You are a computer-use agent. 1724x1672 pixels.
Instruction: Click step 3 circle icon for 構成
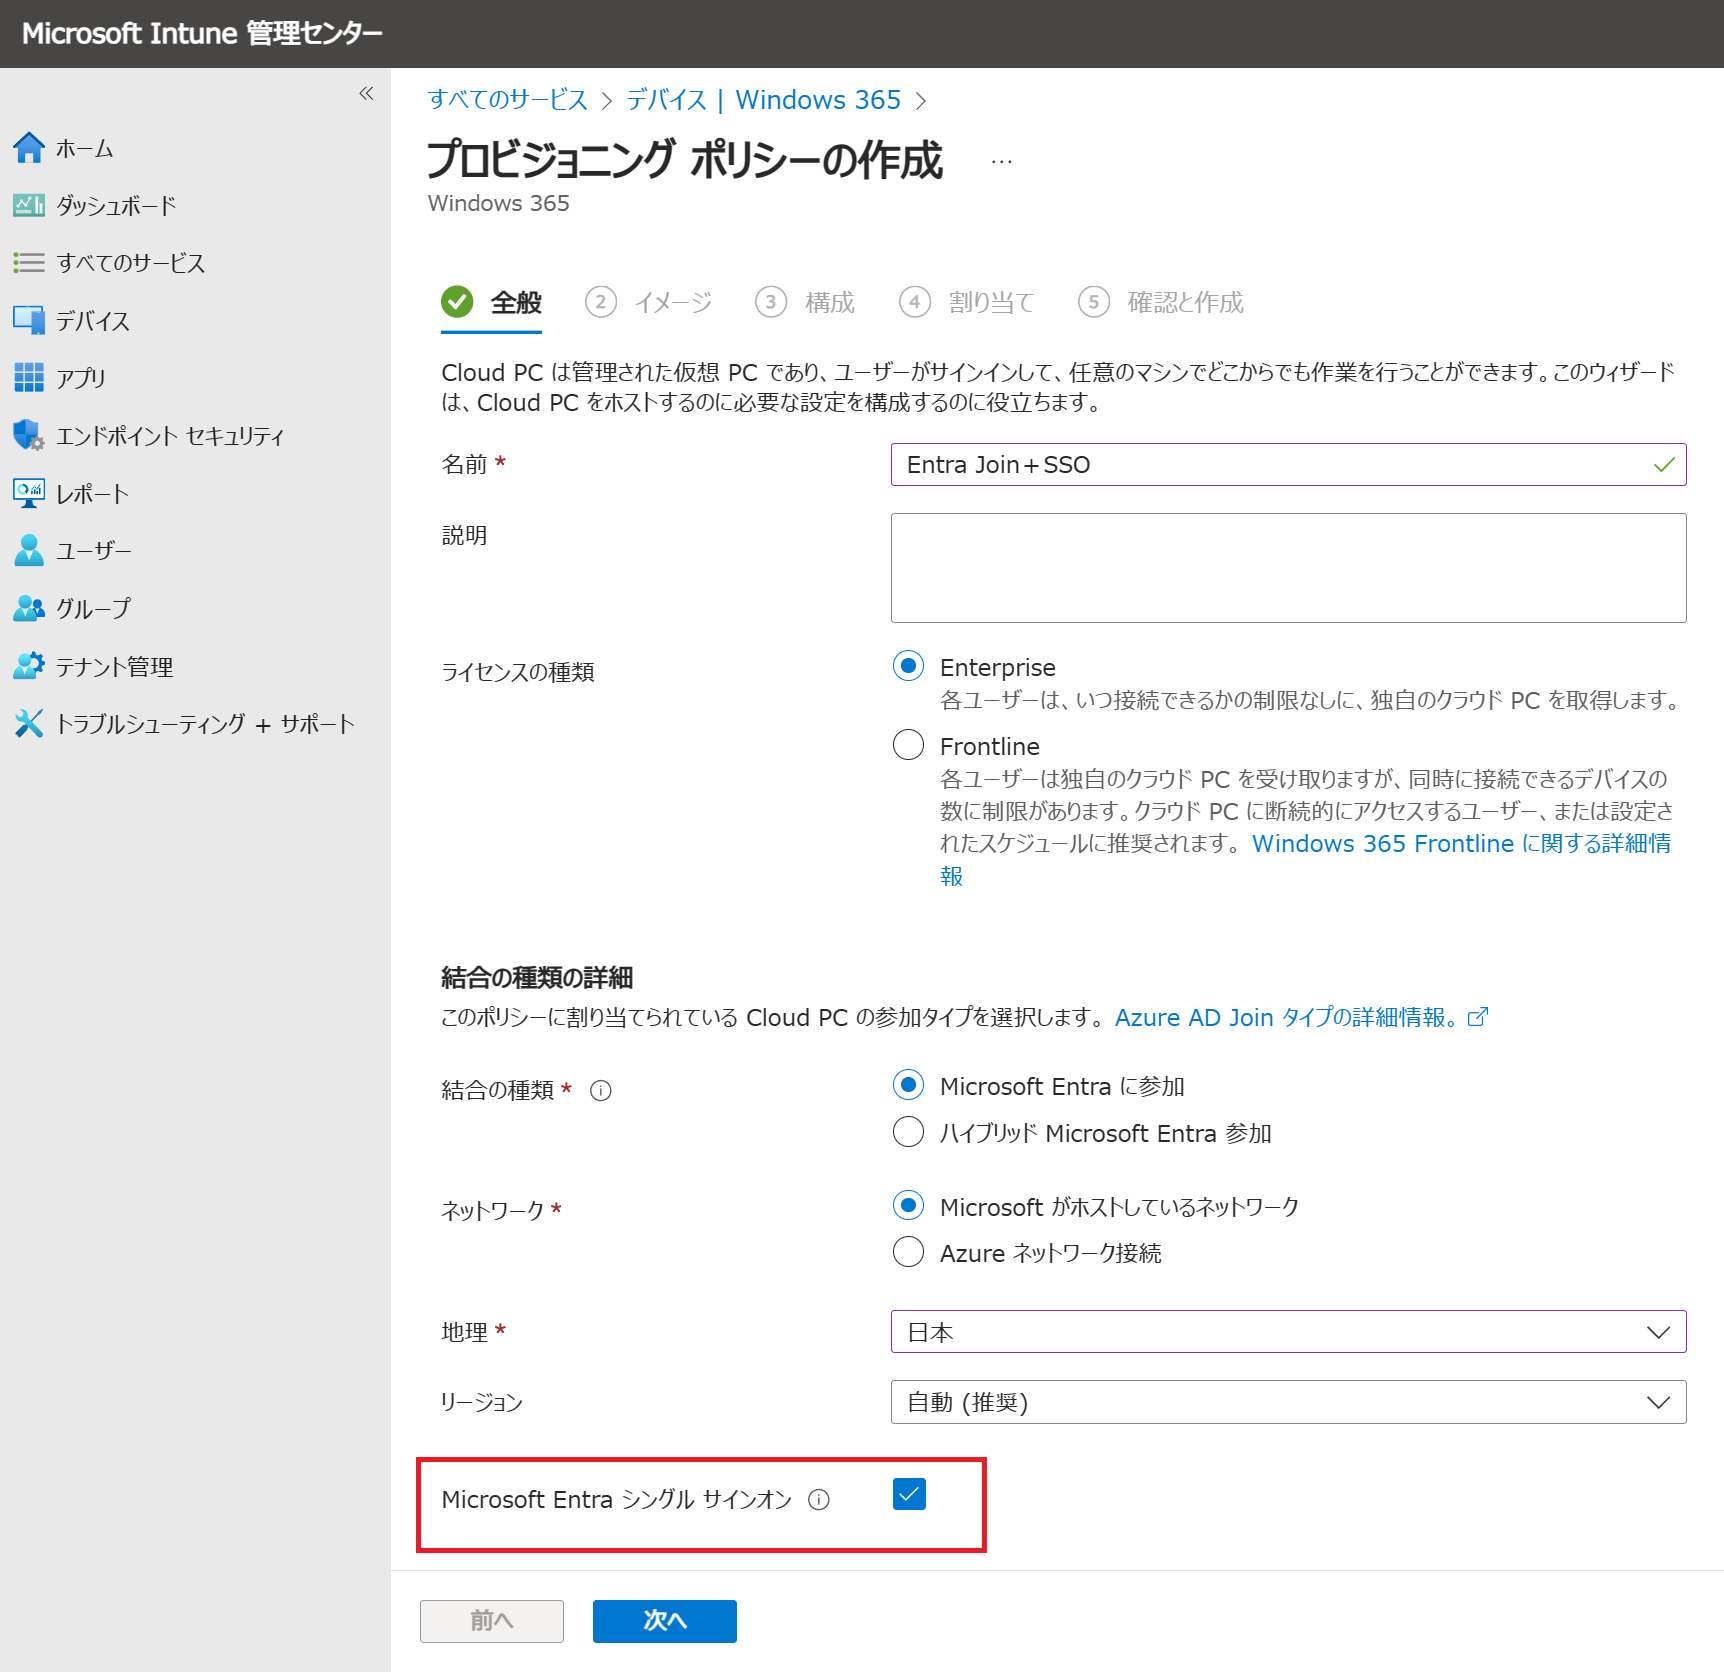click(771, 302)
